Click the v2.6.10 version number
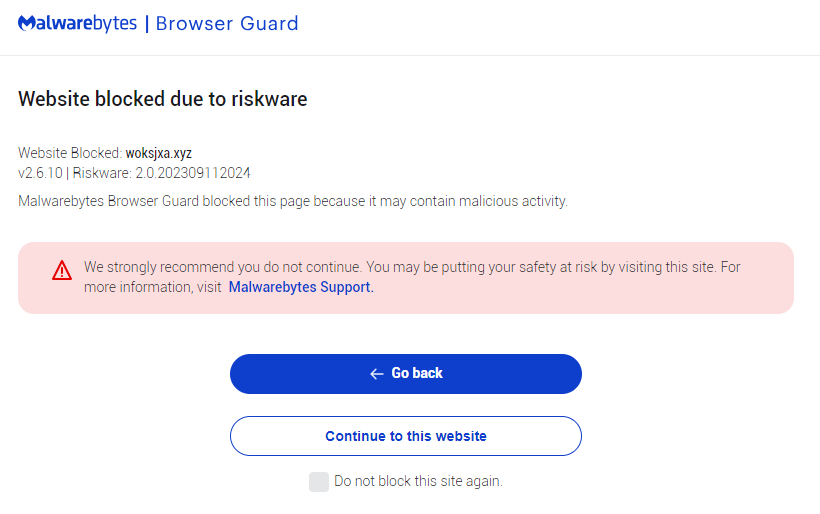Image resolution: width=820 pixels, height=514 pixels. coord(40,173)
